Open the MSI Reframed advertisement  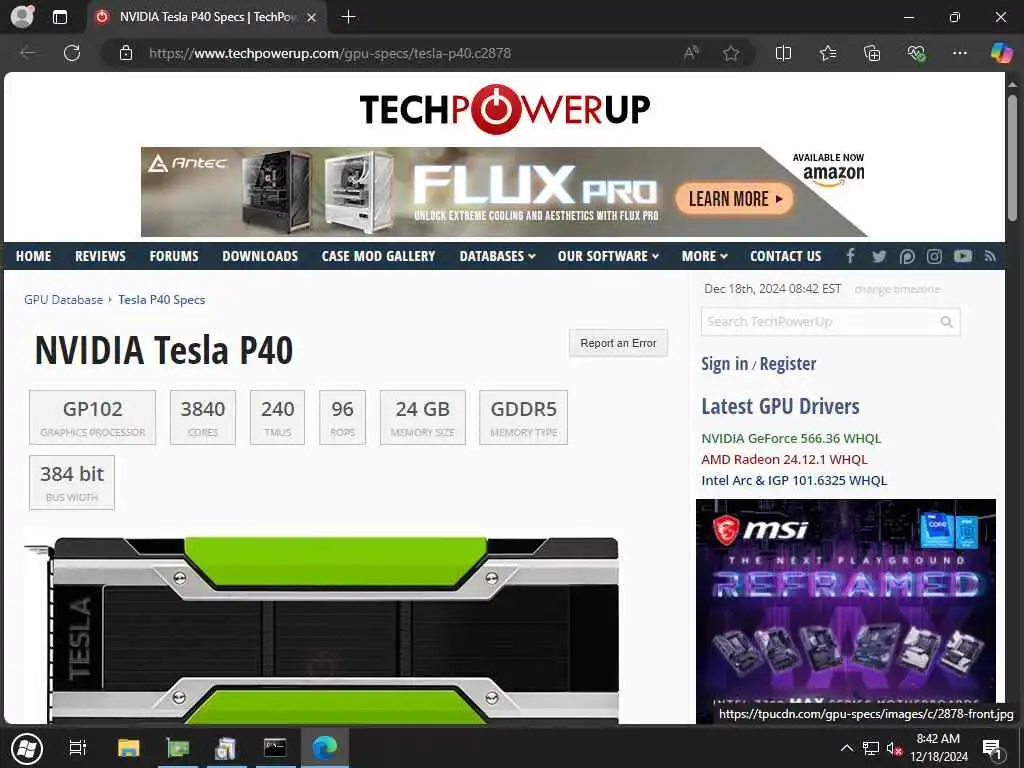coord(846,611)
